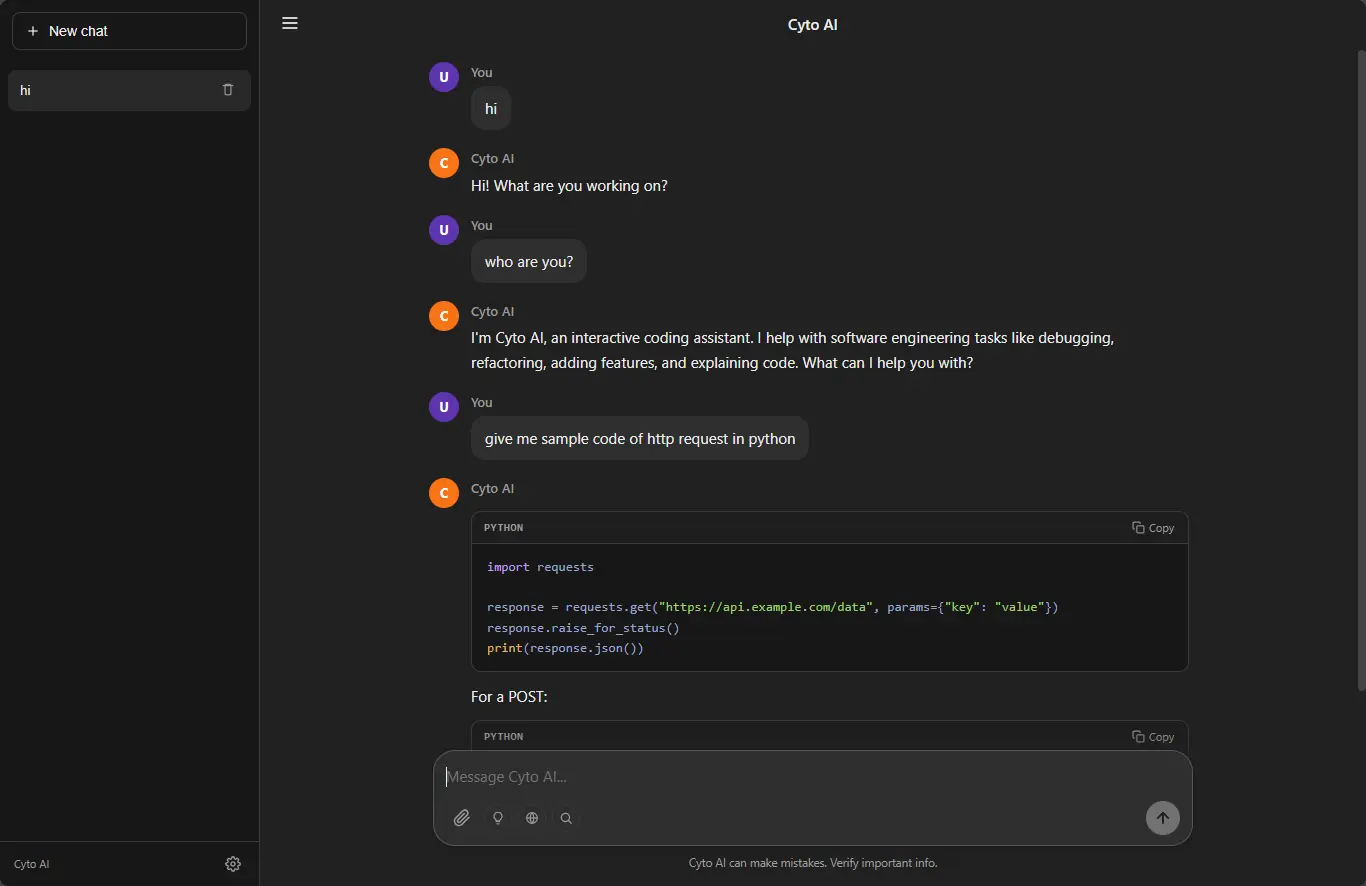This screenshot has height=886, width=1366.
Task: Click the "print(response.json())" code line
Action: 565,648
